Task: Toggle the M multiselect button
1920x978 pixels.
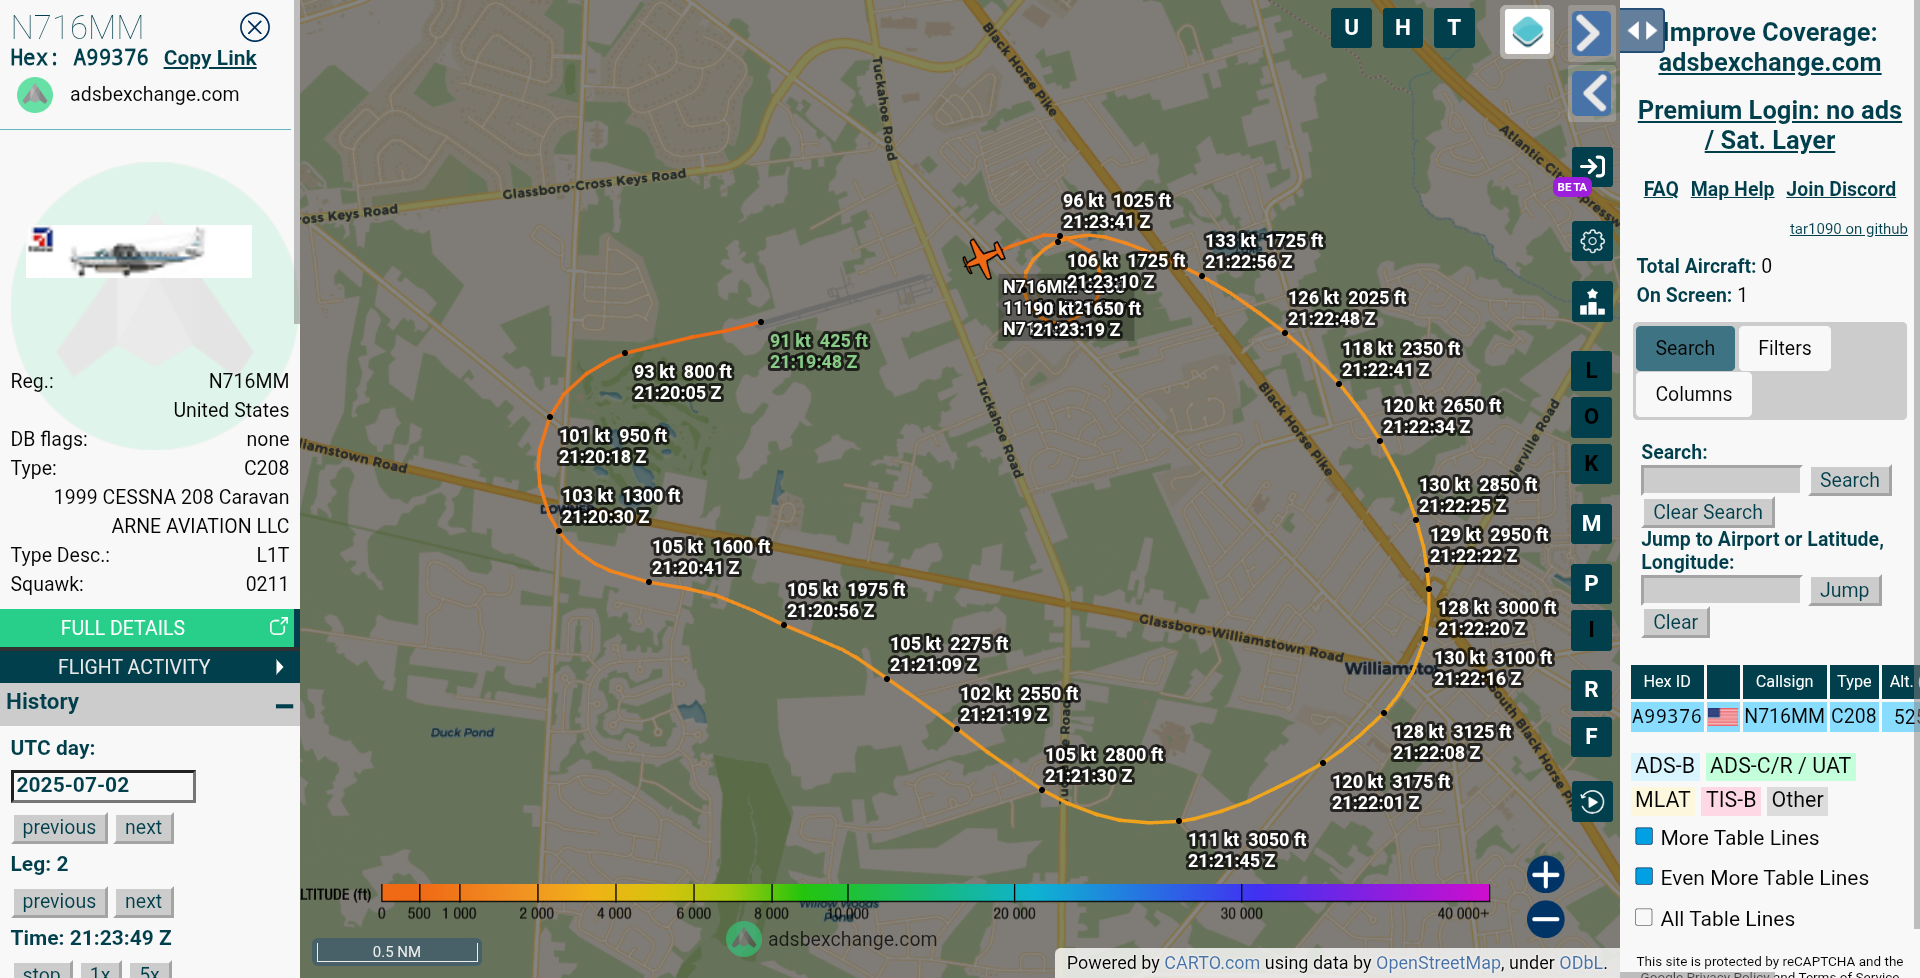Action: click(1591, 524)
